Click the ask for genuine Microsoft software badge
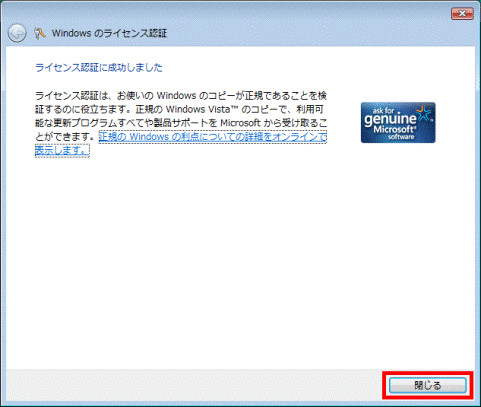The height and width of the screenshot is (407, 481). click(398, 123)
